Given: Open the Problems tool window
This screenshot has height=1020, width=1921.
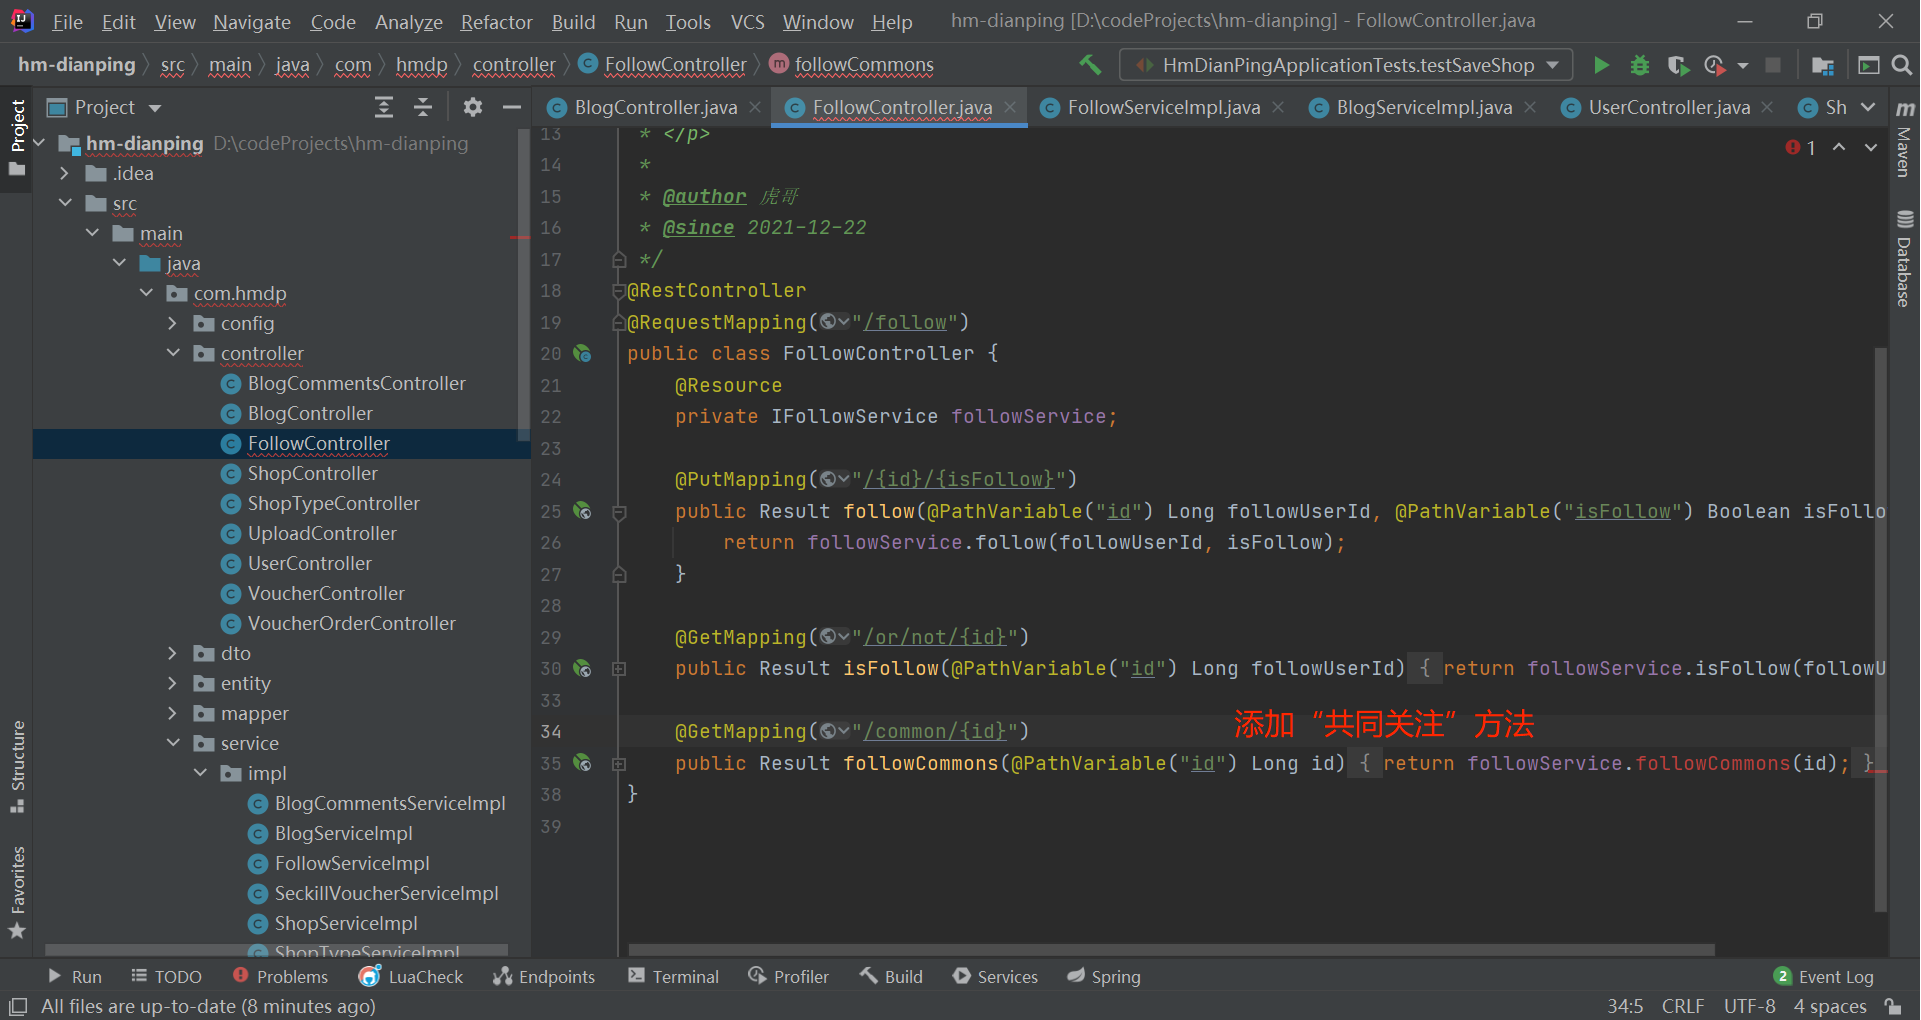Looking at the screenshot, I should click(280, 976).
